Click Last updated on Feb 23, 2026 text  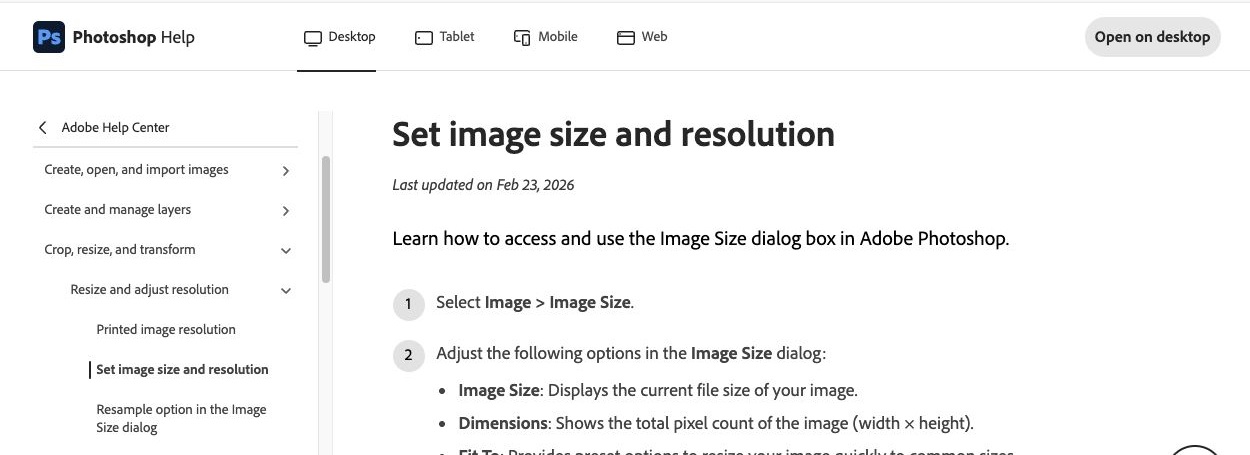[x=483, y=185]
